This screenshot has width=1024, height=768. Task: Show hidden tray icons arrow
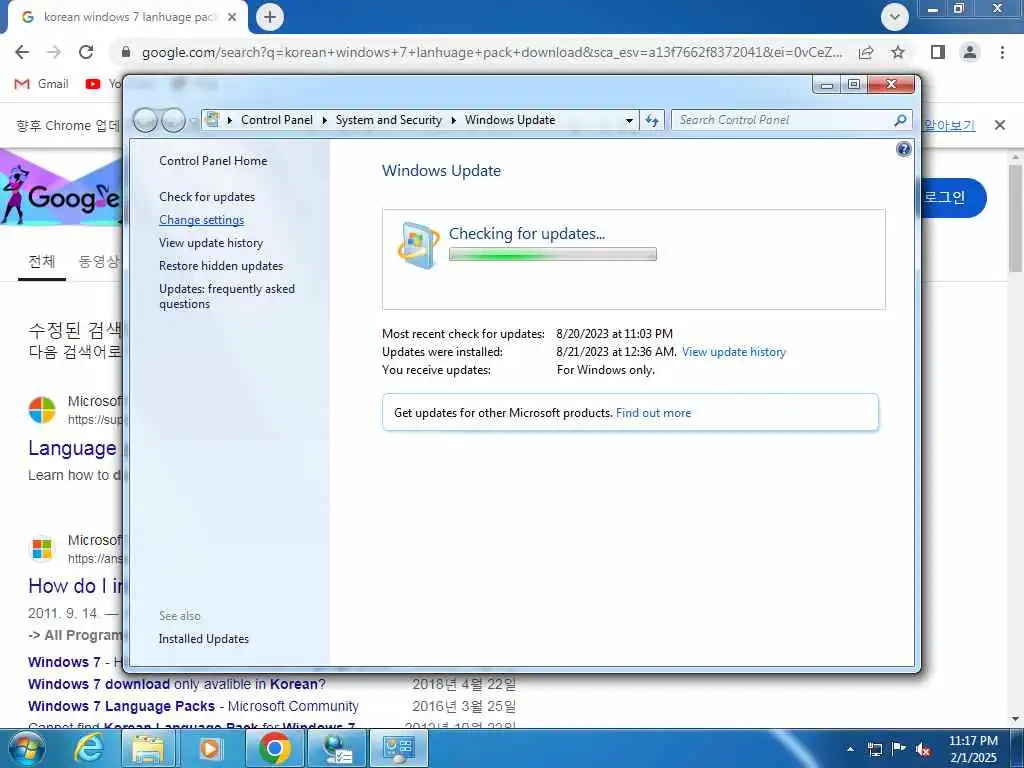click(850, 749)
